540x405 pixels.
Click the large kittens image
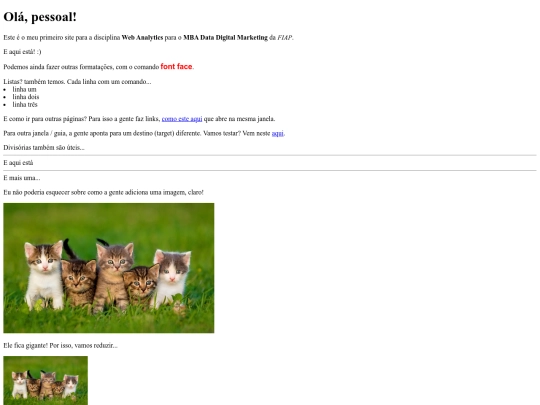[x=109, y=268]
